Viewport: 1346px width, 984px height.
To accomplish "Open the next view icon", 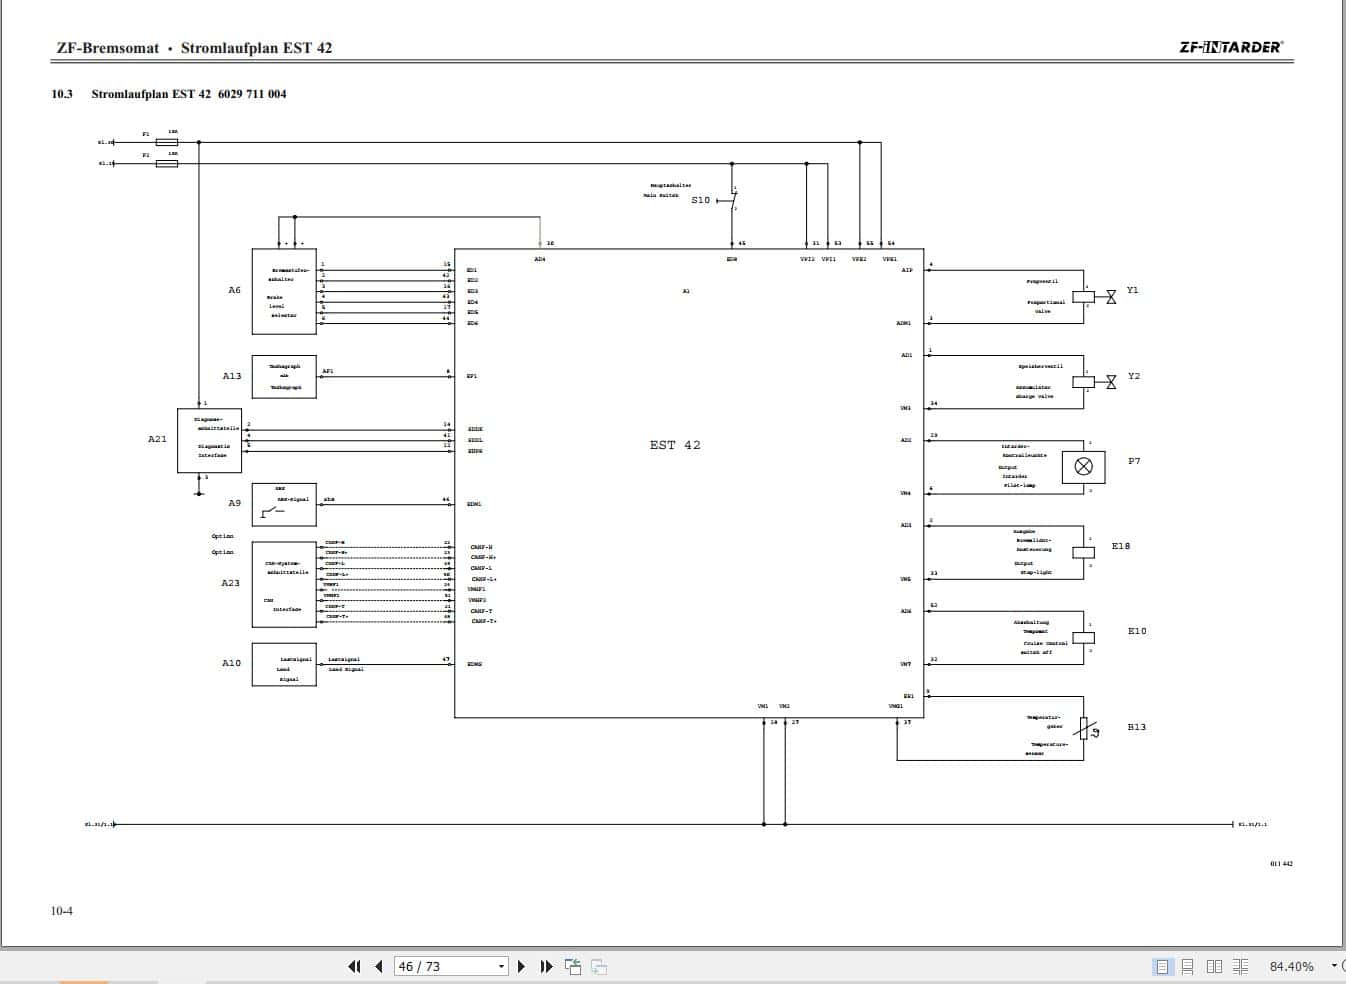I will point(599,966).
